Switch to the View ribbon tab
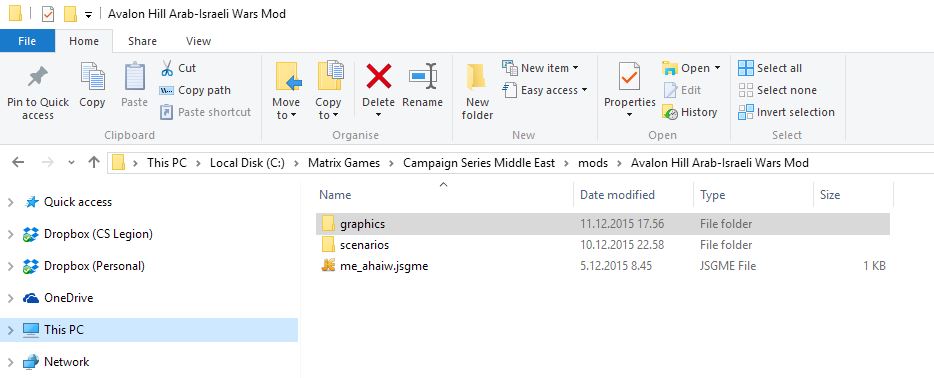 pyautogui.click(x=198, y=41)
